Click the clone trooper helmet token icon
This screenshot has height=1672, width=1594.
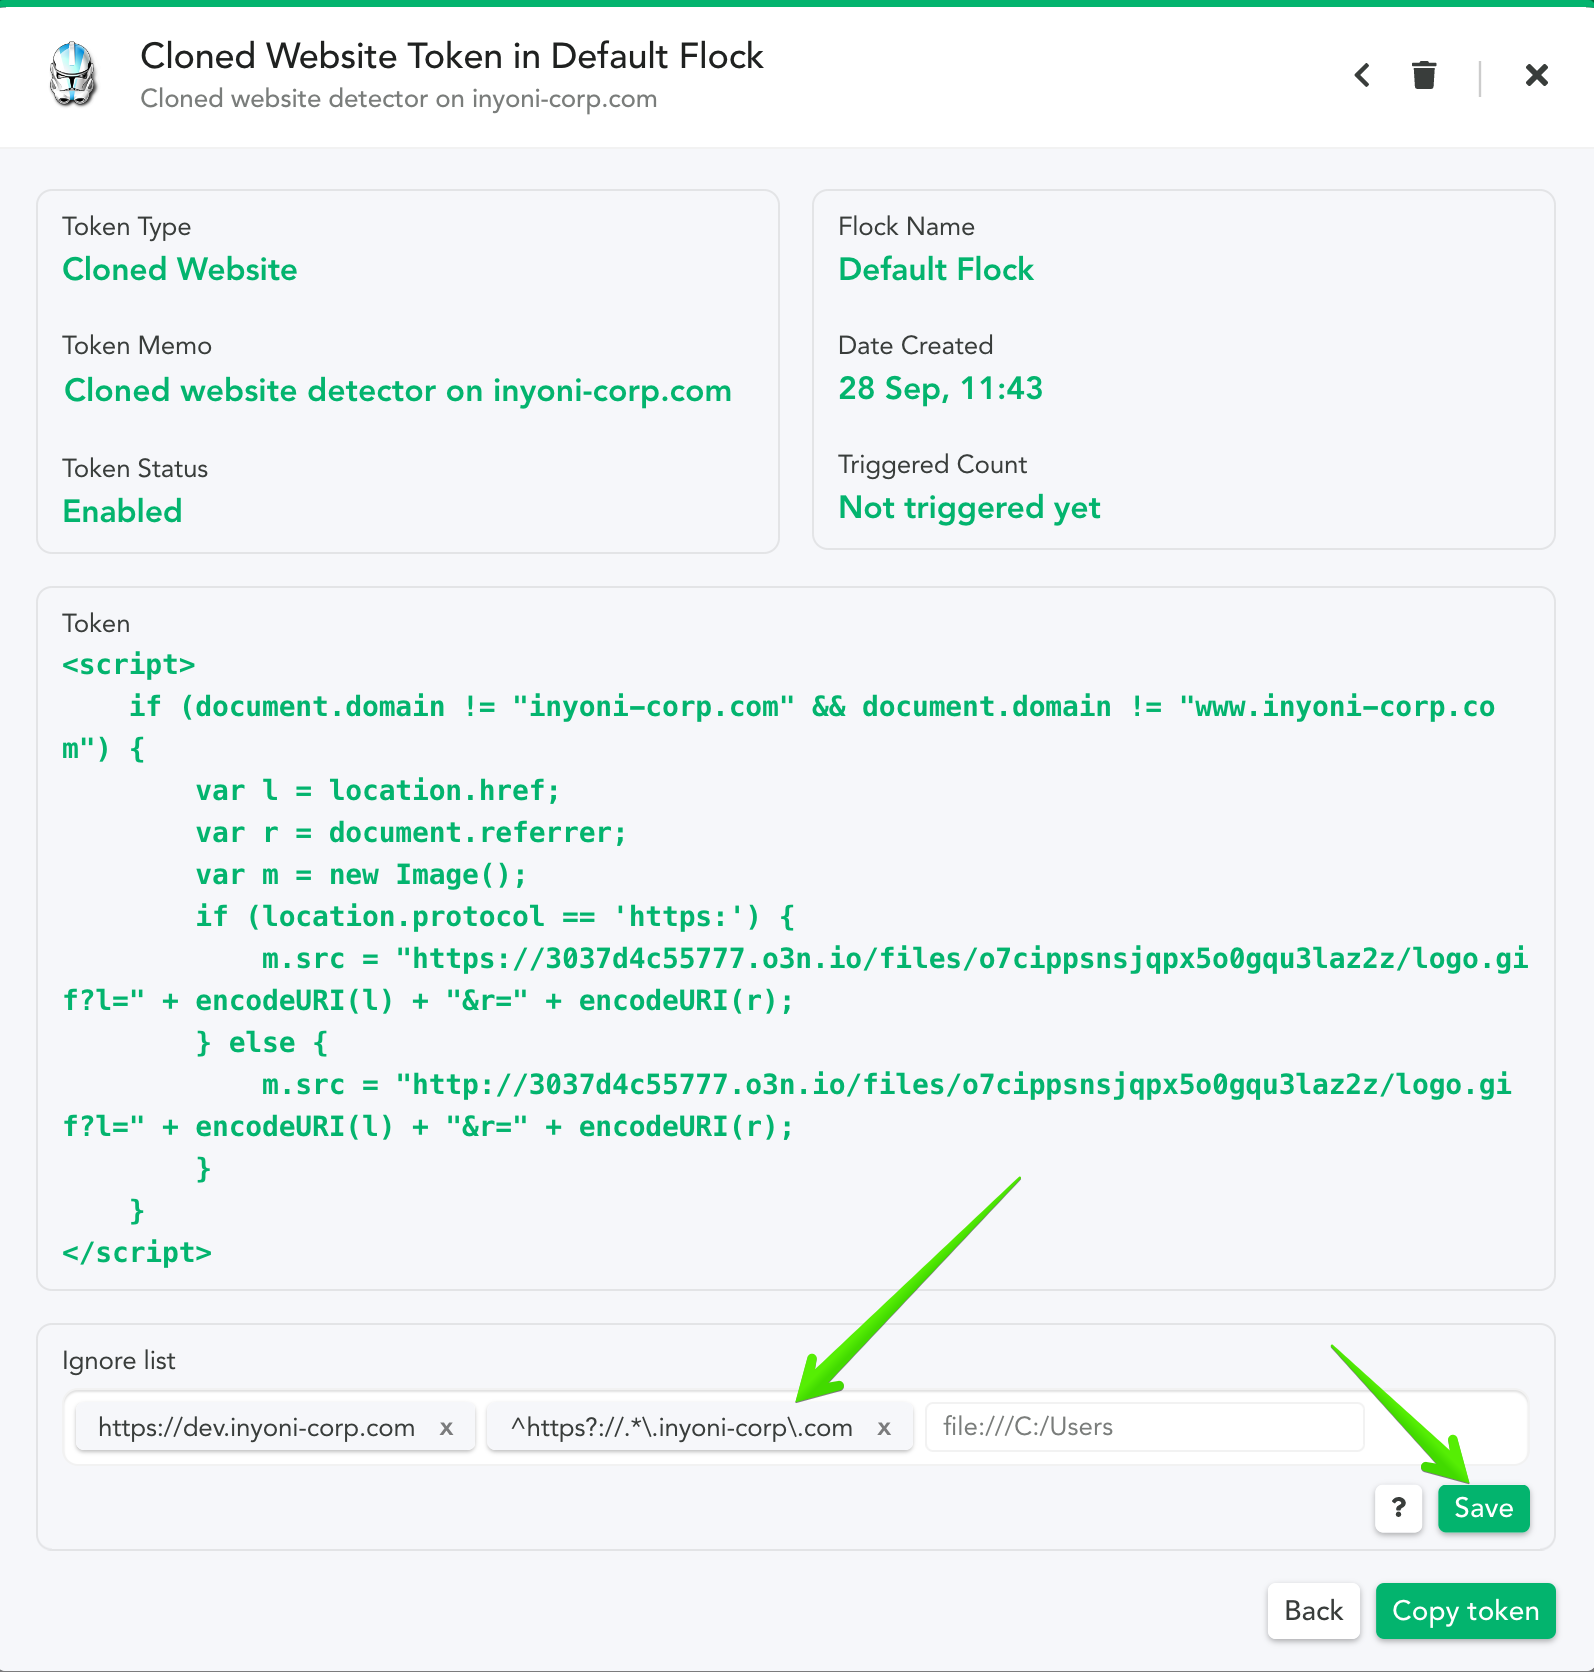pyautogui.click(x=73, y=74)
